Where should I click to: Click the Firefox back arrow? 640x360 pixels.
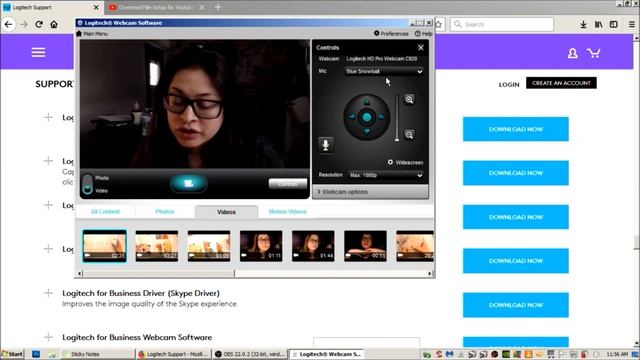tap(9, 24)
